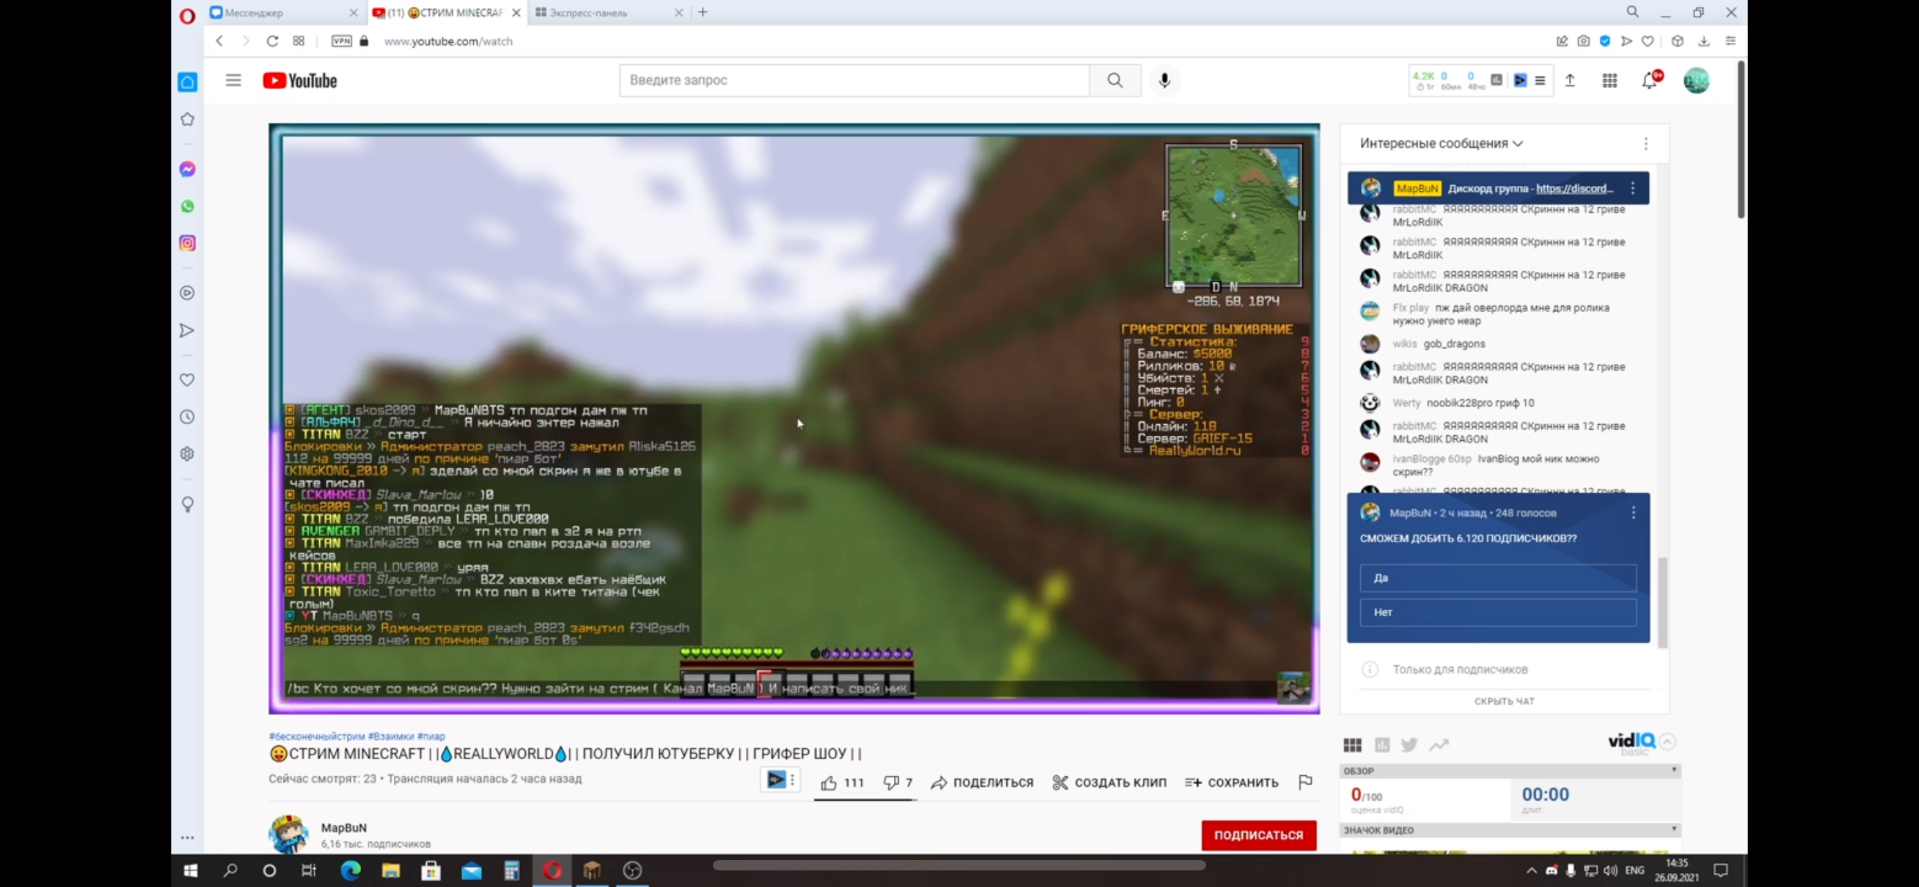This screenshot has height=887, width=1919.
Task: Like the stream with thumbs up
Action: pyautogui.click(x=841, y=783)
